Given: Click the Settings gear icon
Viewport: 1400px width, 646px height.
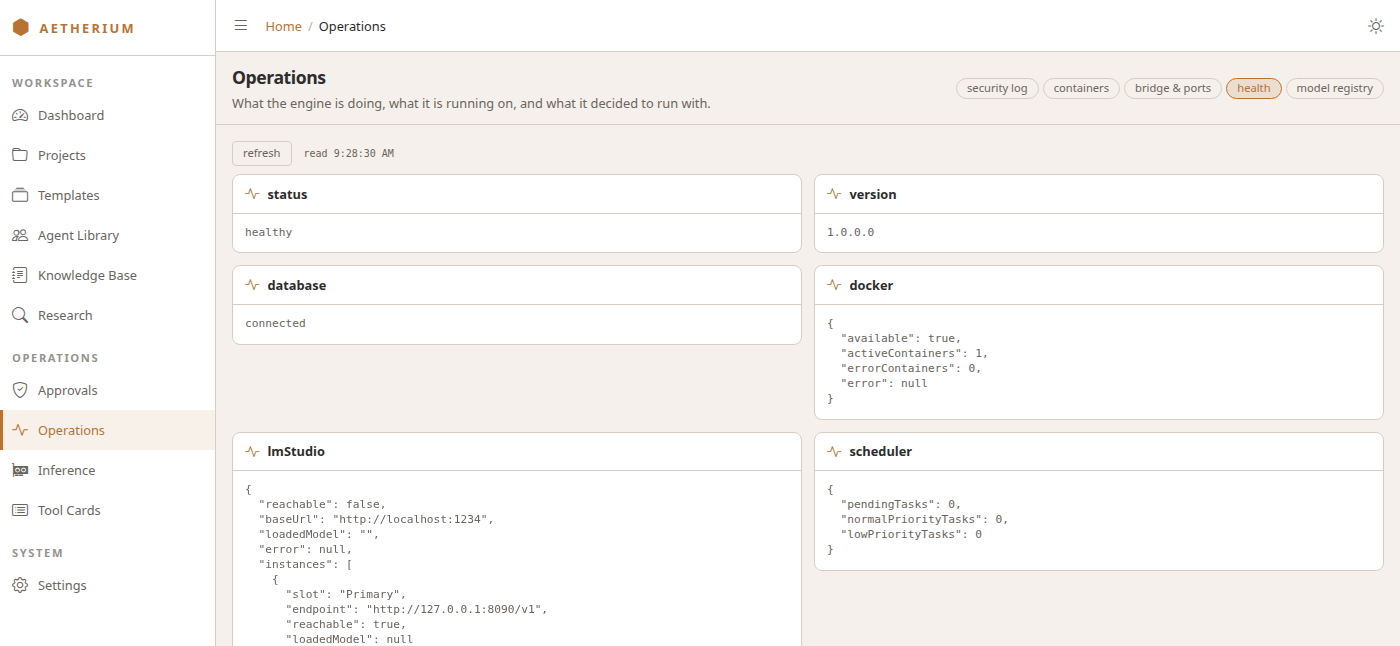Looking at the screenshot, I should pyautogui.click(x=20, y=585).
